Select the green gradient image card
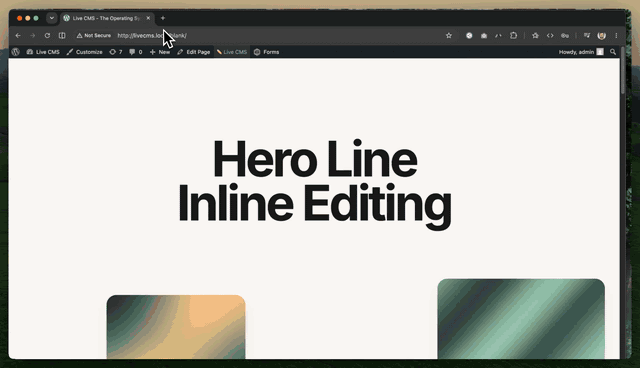This screenshot has height=368, width=640. click(x=521, y=319)
